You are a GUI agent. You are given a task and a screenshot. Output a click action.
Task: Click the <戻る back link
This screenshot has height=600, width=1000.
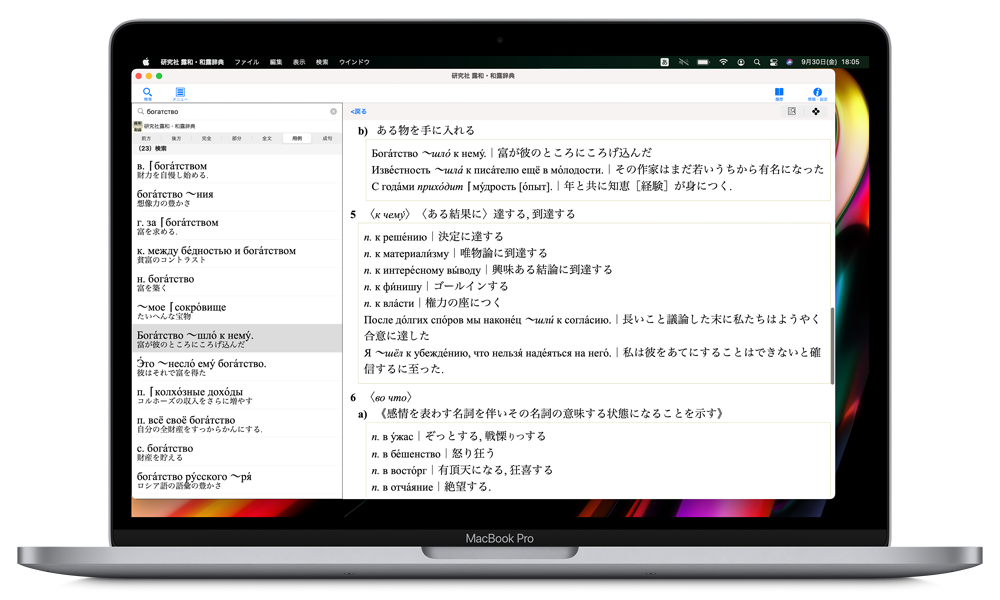pos(358,111)
